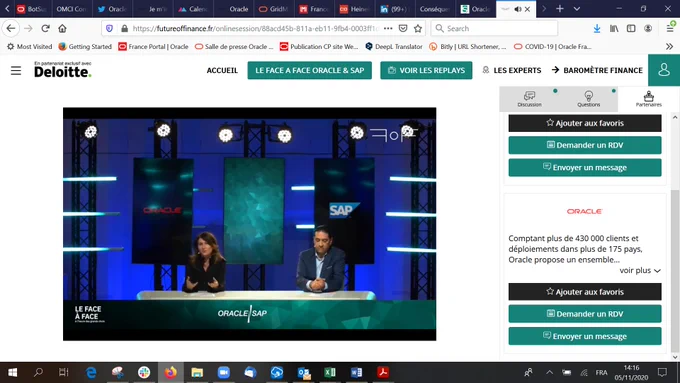Open Baromètre Finance link
This screenshot has width=680, height=383.
coord(597,70)
